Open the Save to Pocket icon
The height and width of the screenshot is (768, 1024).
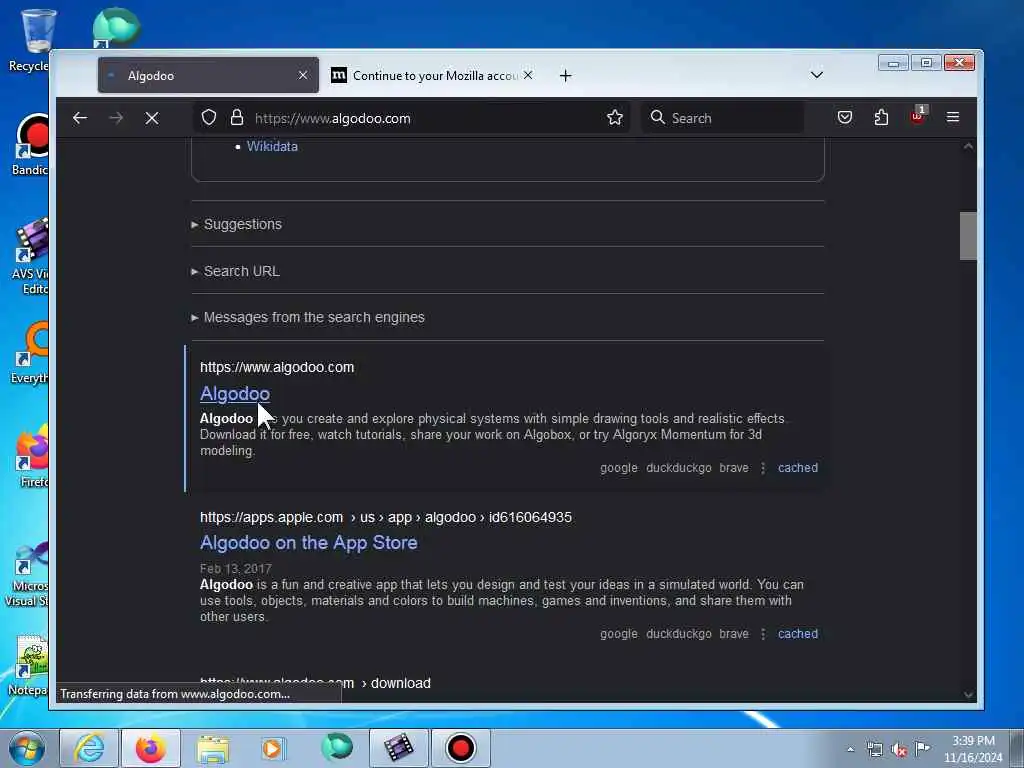click(x=844, y=118)
